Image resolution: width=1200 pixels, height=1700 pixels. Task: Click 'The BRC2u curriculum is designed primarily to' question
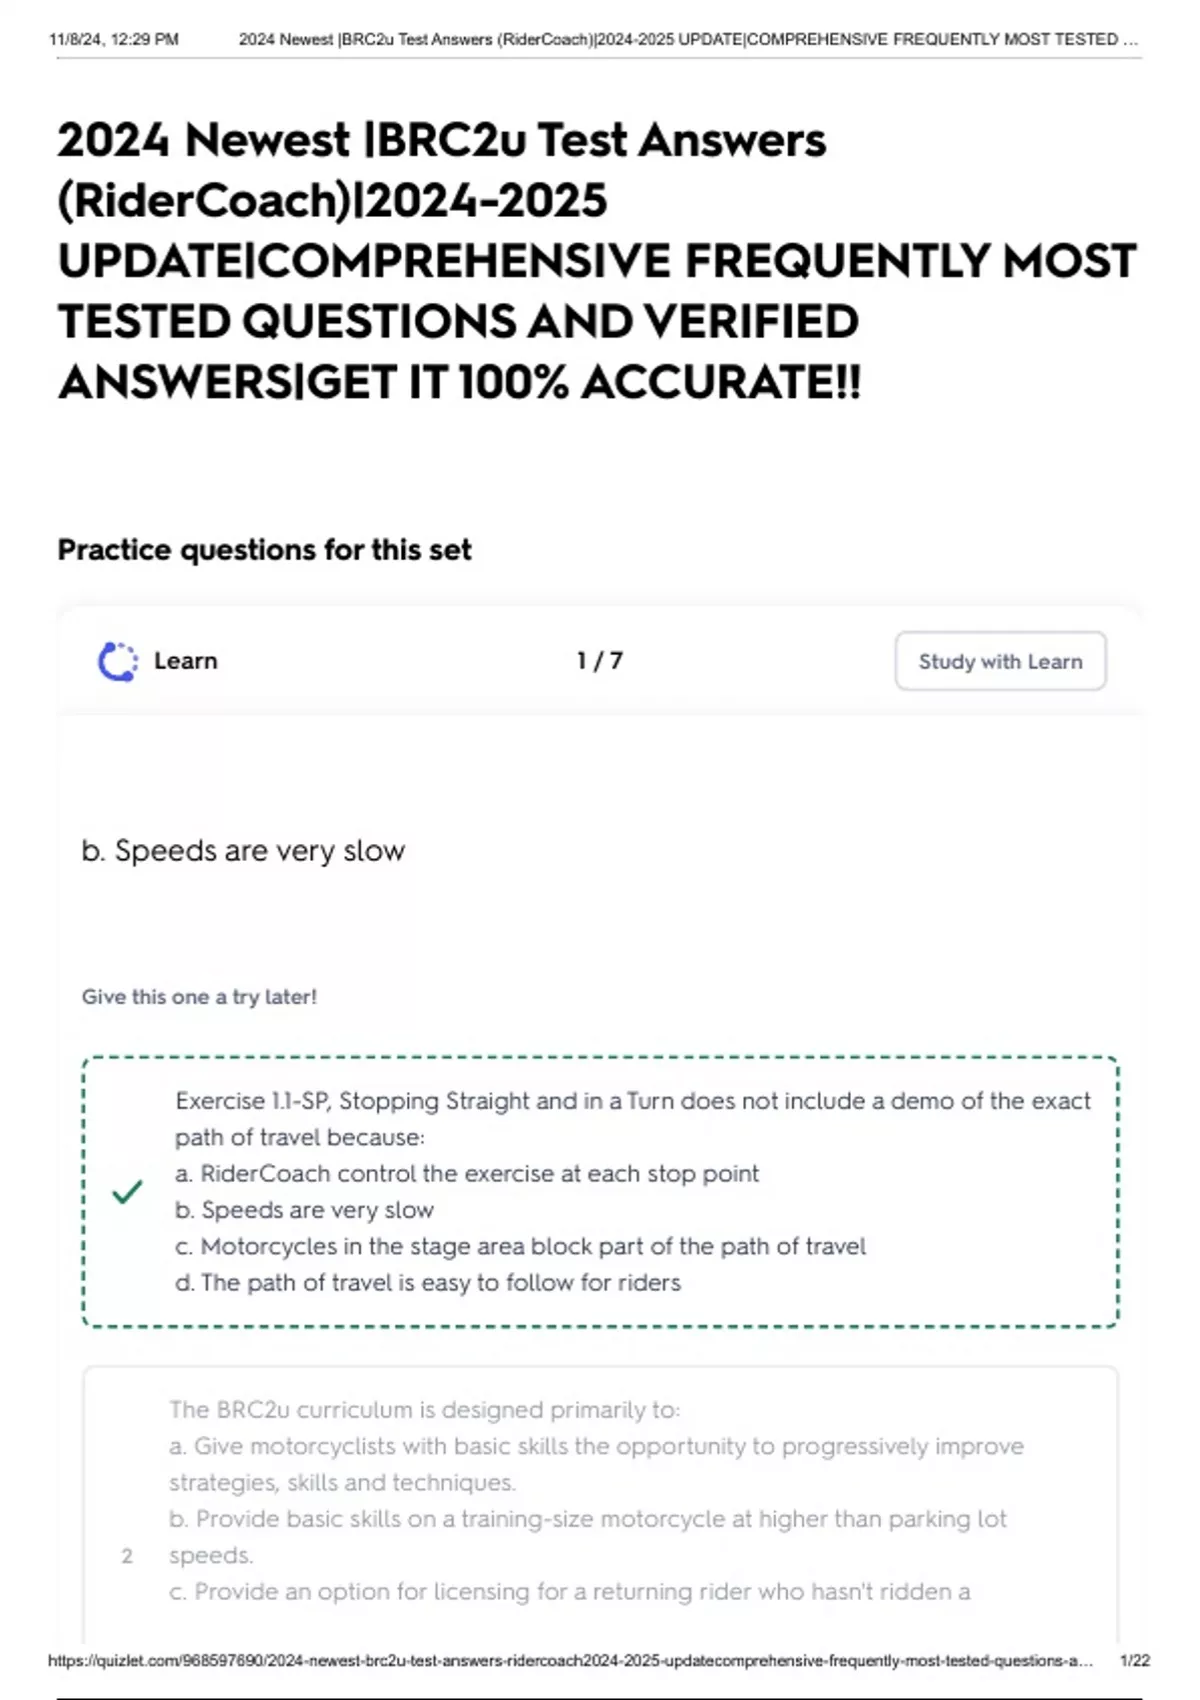point(424,1410)
